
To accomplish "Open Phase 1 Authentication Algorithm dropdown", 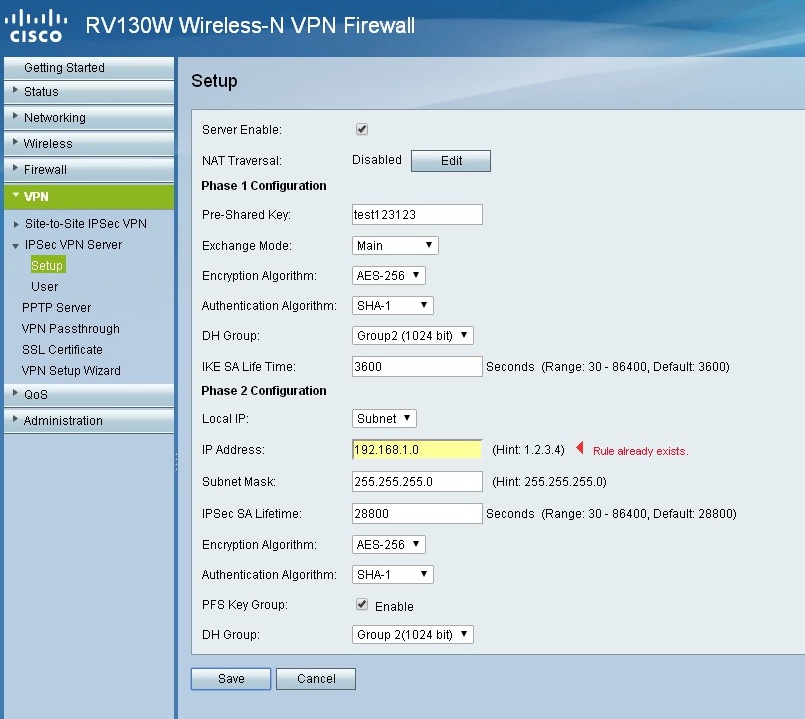I will click(x=393, y=306).
